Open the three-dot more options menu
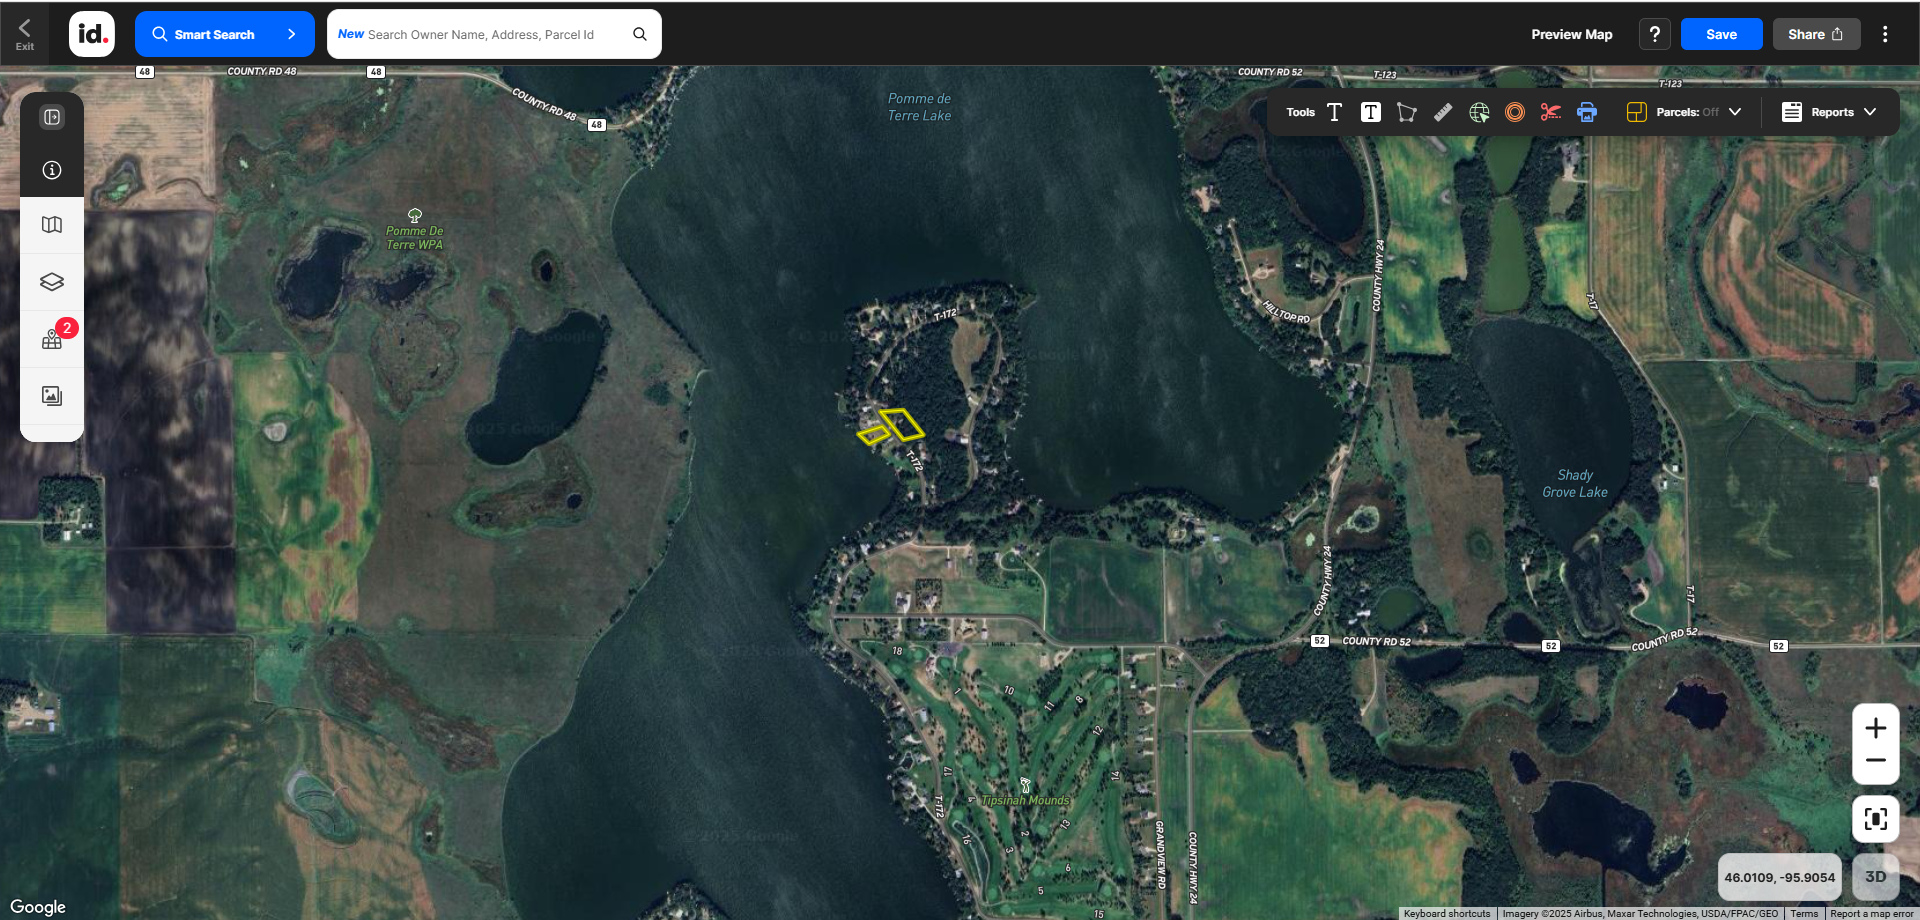 point(1885,34)
